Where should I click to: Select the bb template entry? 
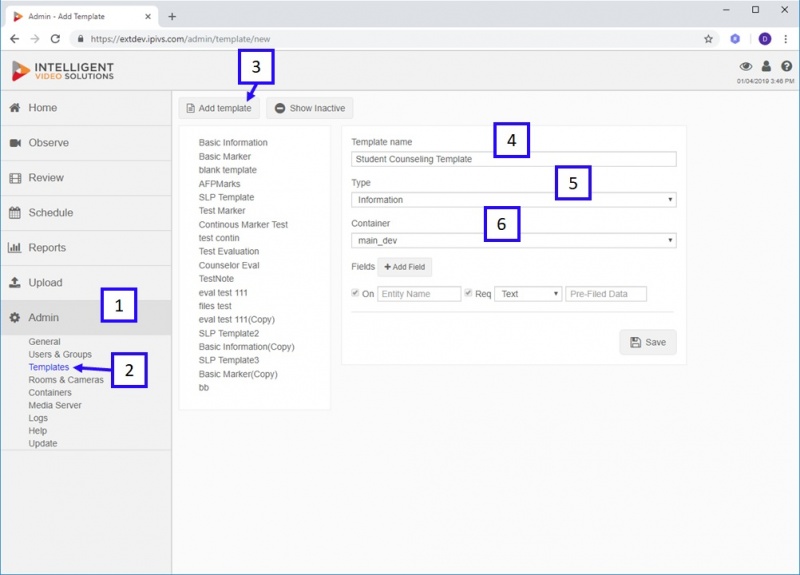click(204, 387)
